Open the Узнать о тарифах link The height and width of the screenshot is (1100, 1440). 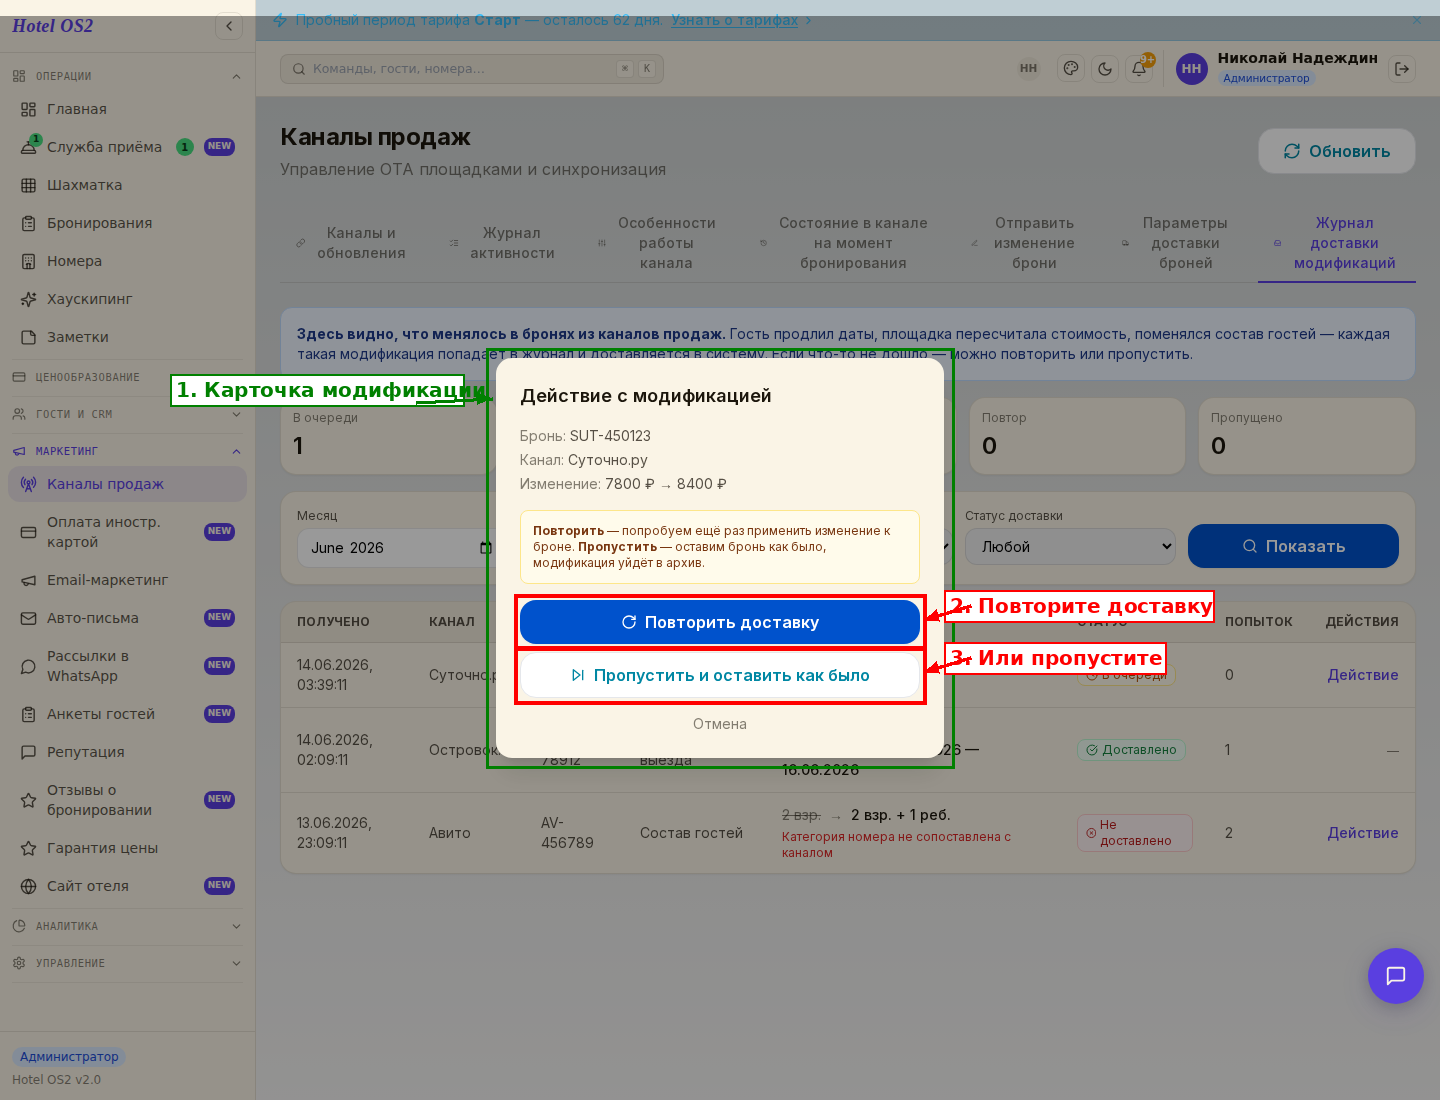[x=734, y=20]
